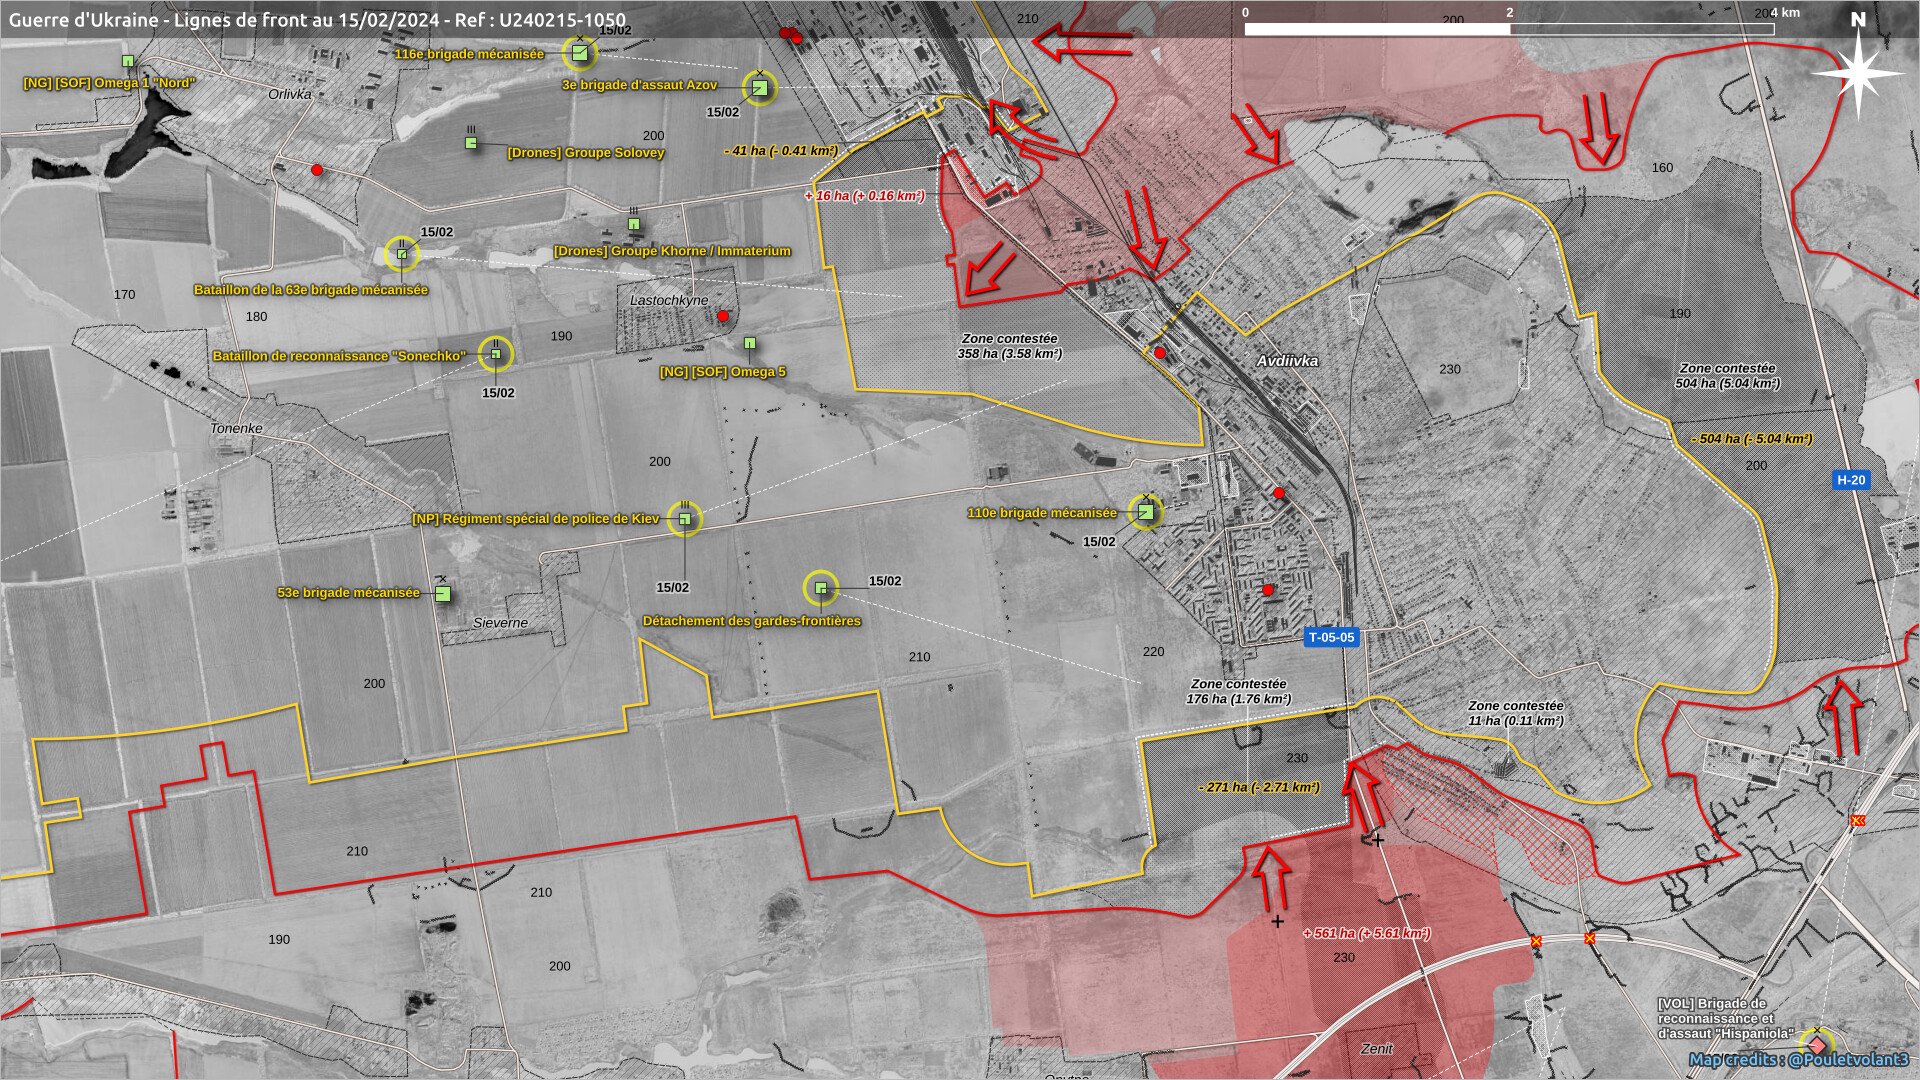Click the "Zone contestée 504 ha" label
Screen dimensions: 1920x1080
[1728, 376]
